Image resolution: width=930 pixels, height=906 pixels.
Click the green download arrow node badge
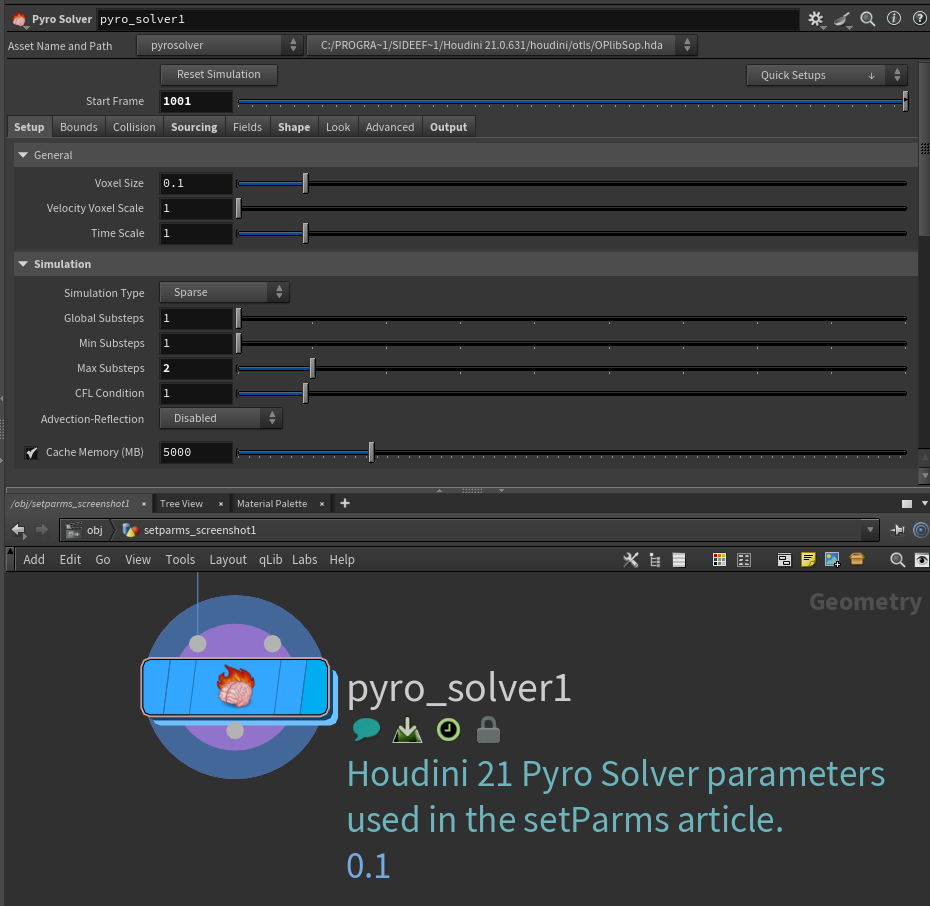407,730
